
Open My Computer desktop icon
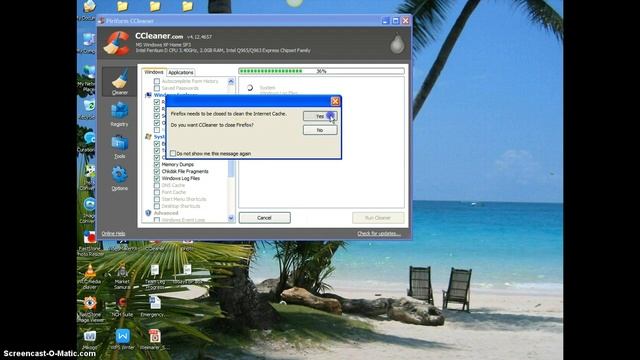coord(88,43)
